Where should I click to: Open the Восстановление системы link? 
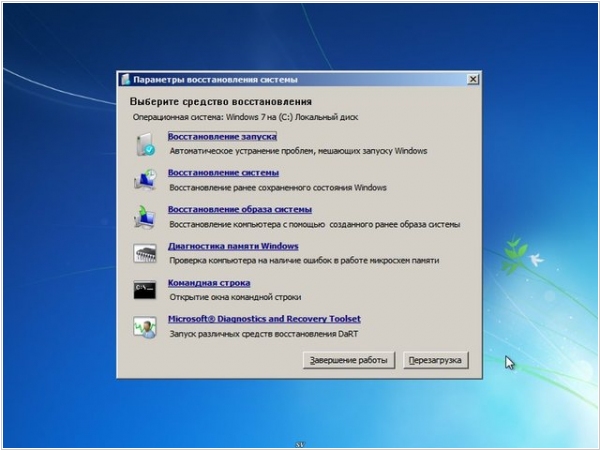pyautogui.click(x=223, y=173)
